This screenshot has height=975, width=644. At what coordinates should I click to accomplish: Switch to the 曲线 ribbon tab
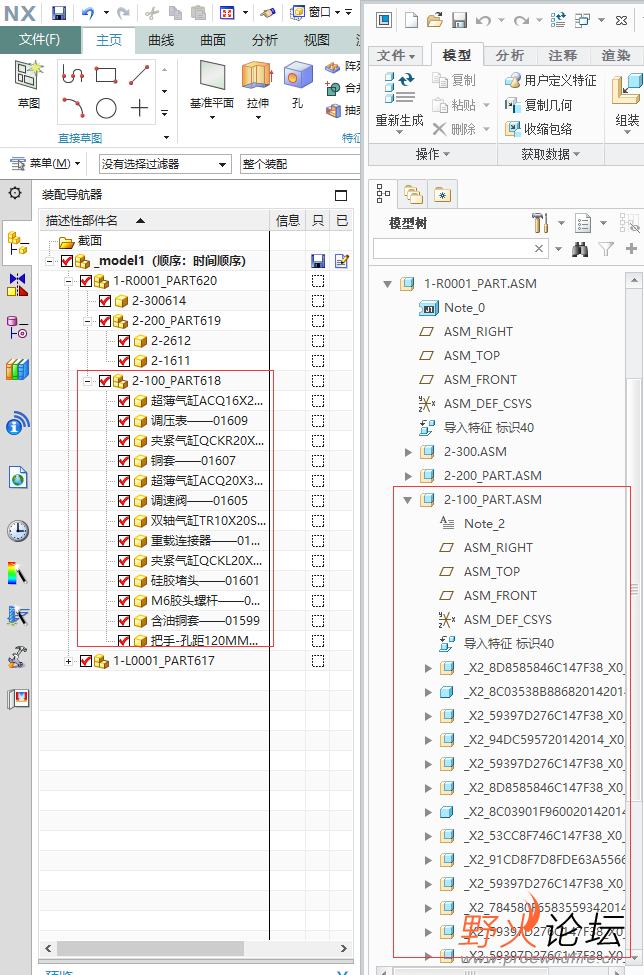point(161,40)
